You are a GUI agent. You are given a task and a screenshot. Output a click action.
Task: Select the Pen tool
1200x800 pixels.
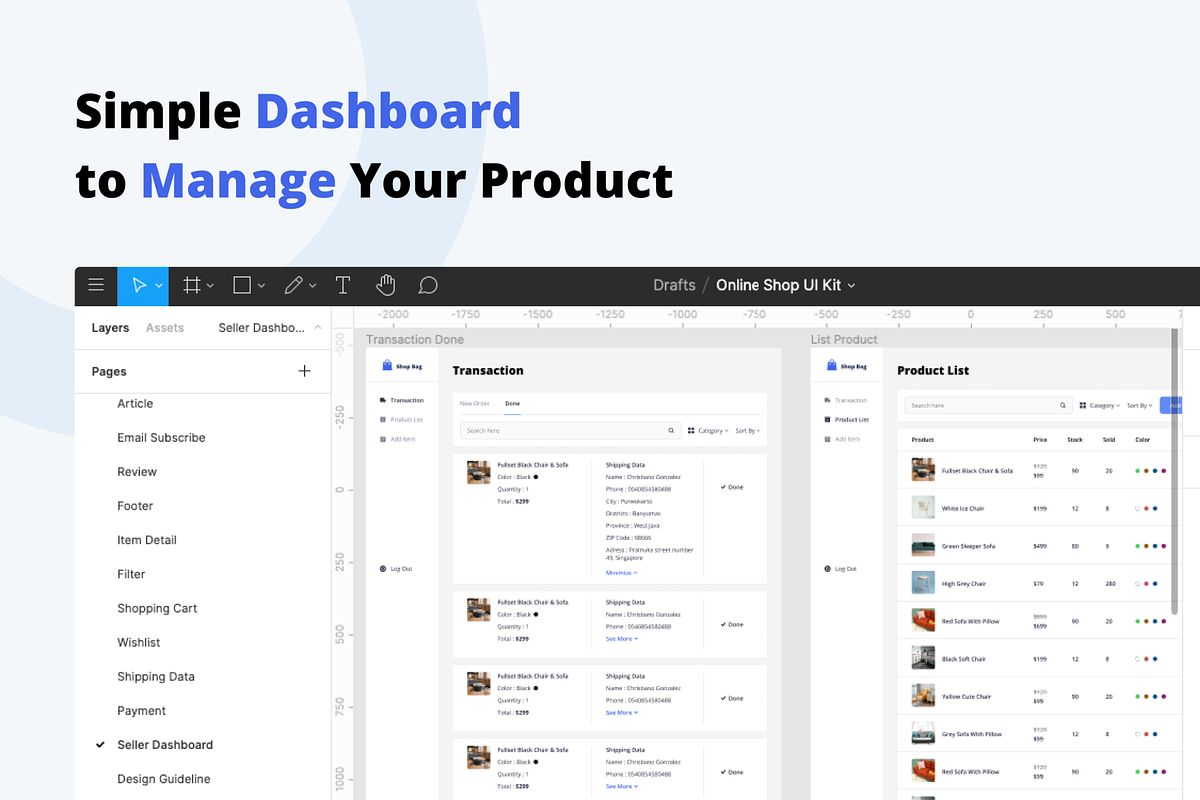[293, 286]
